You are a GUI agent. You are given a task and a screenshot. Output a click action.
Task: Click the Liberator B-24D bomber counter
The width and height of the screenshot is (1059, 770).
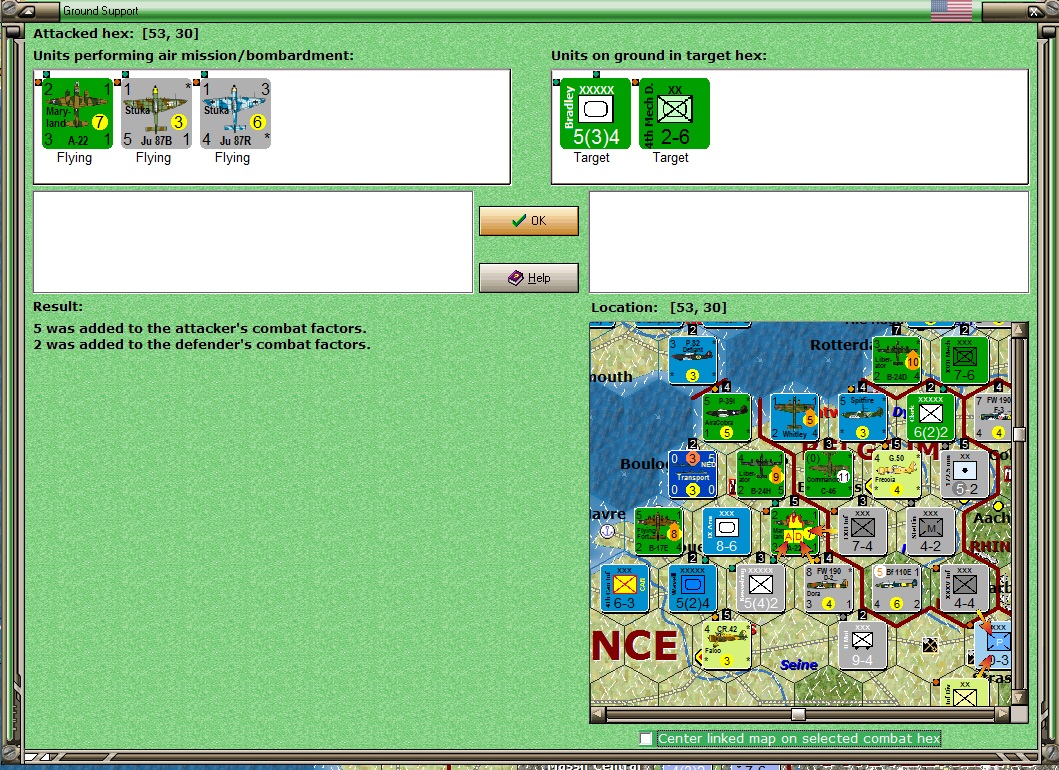click(x=897, y=360)
